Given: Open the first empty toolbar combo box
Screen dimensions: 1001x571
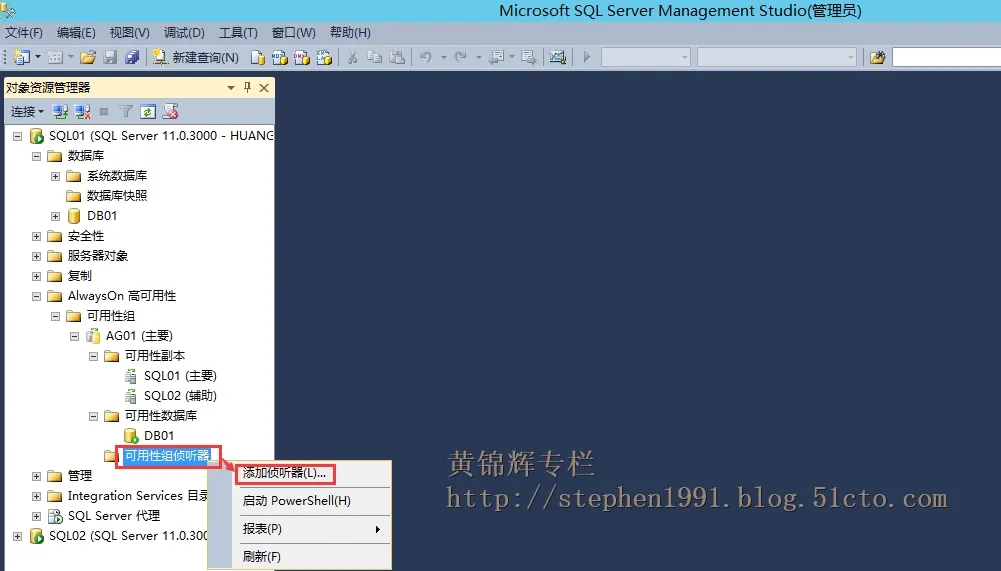Looking at the screenshot, I should (x=646, y=57).
